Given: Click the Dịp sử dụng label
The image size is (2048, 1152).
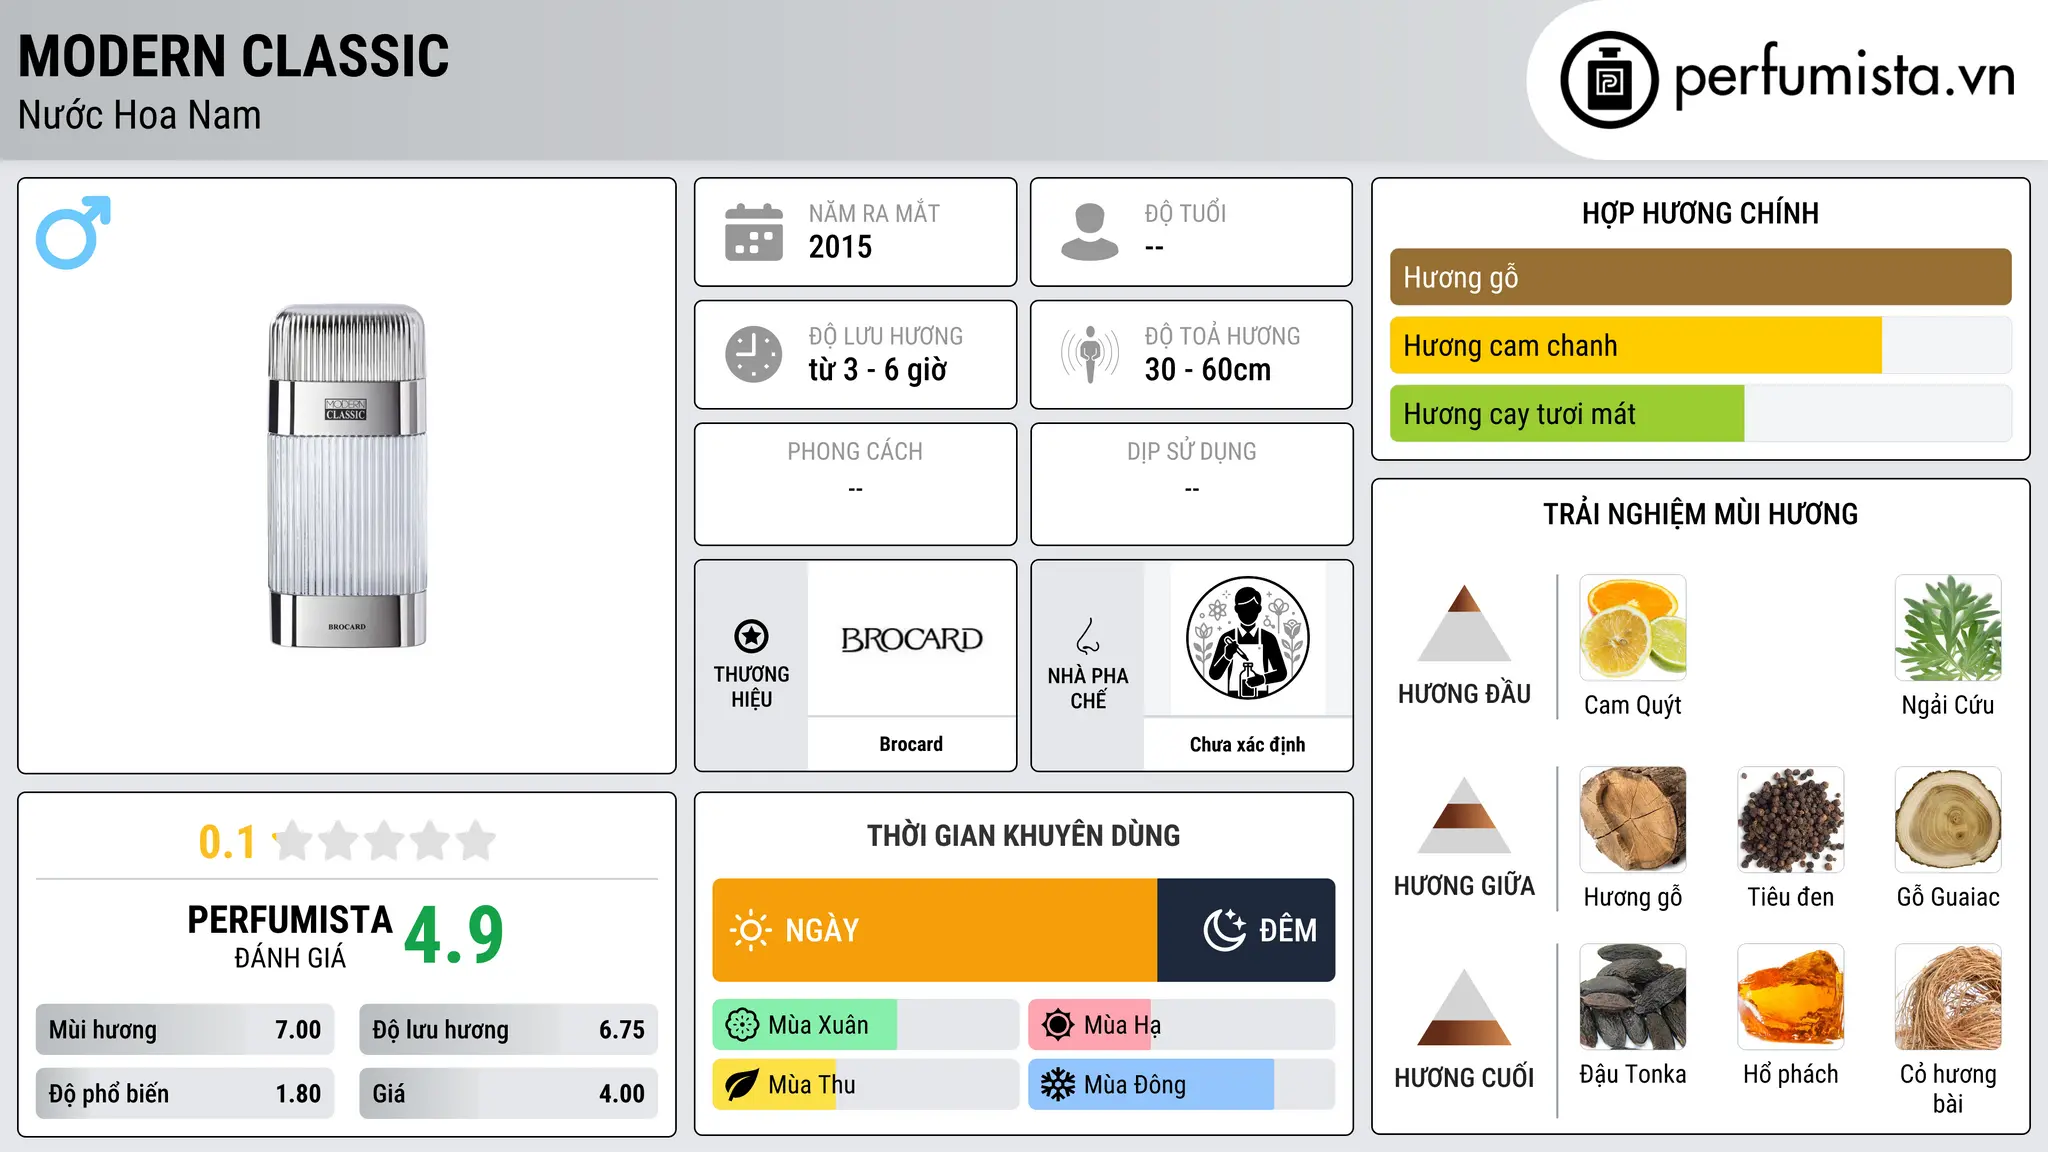Looking at the screenshot, I should click(x=1191, y=451).
